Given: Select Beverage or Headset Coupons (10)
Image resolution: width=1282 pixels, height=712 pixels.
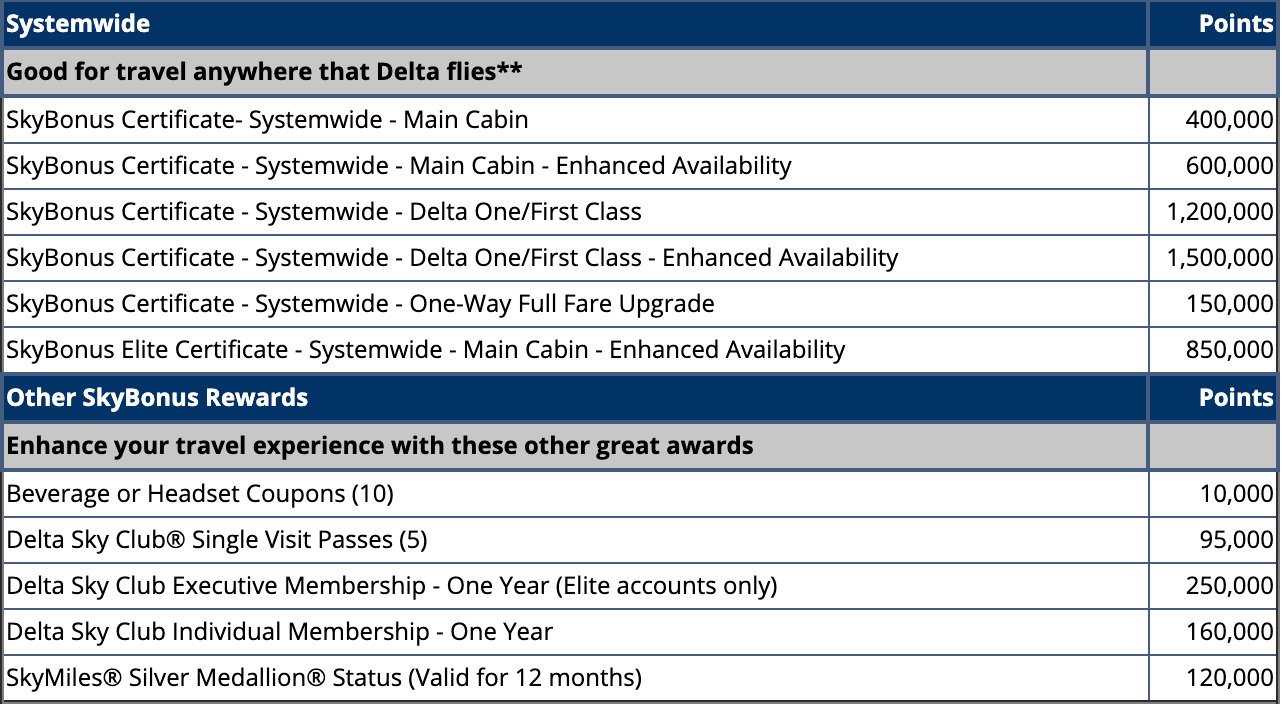Looking at the screenshot, I should [x=200, y=494].
